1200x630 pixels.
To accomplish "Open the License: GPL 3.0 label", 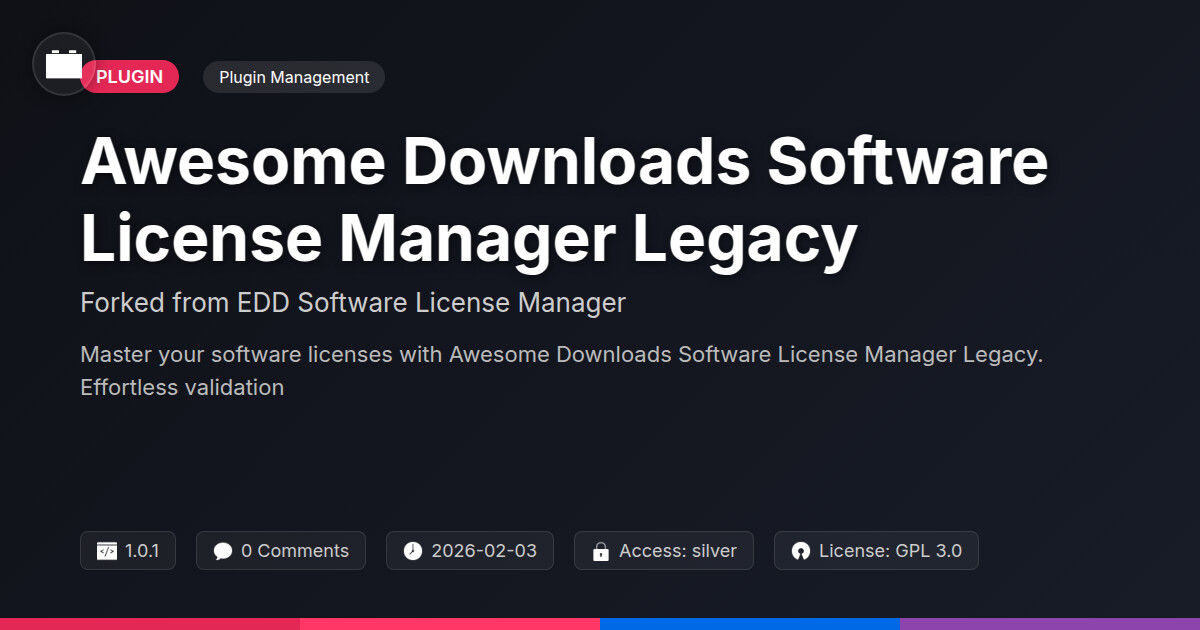I will 890,551.
